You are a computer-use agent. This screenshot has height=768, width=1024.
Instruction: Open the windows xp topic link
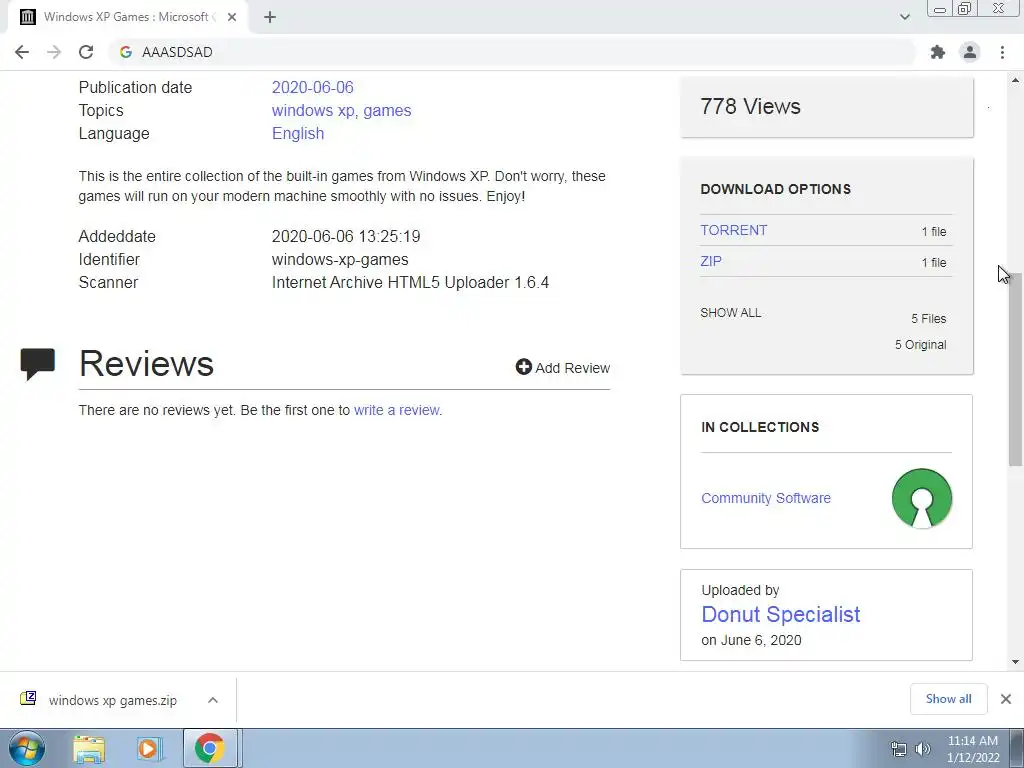313,110
